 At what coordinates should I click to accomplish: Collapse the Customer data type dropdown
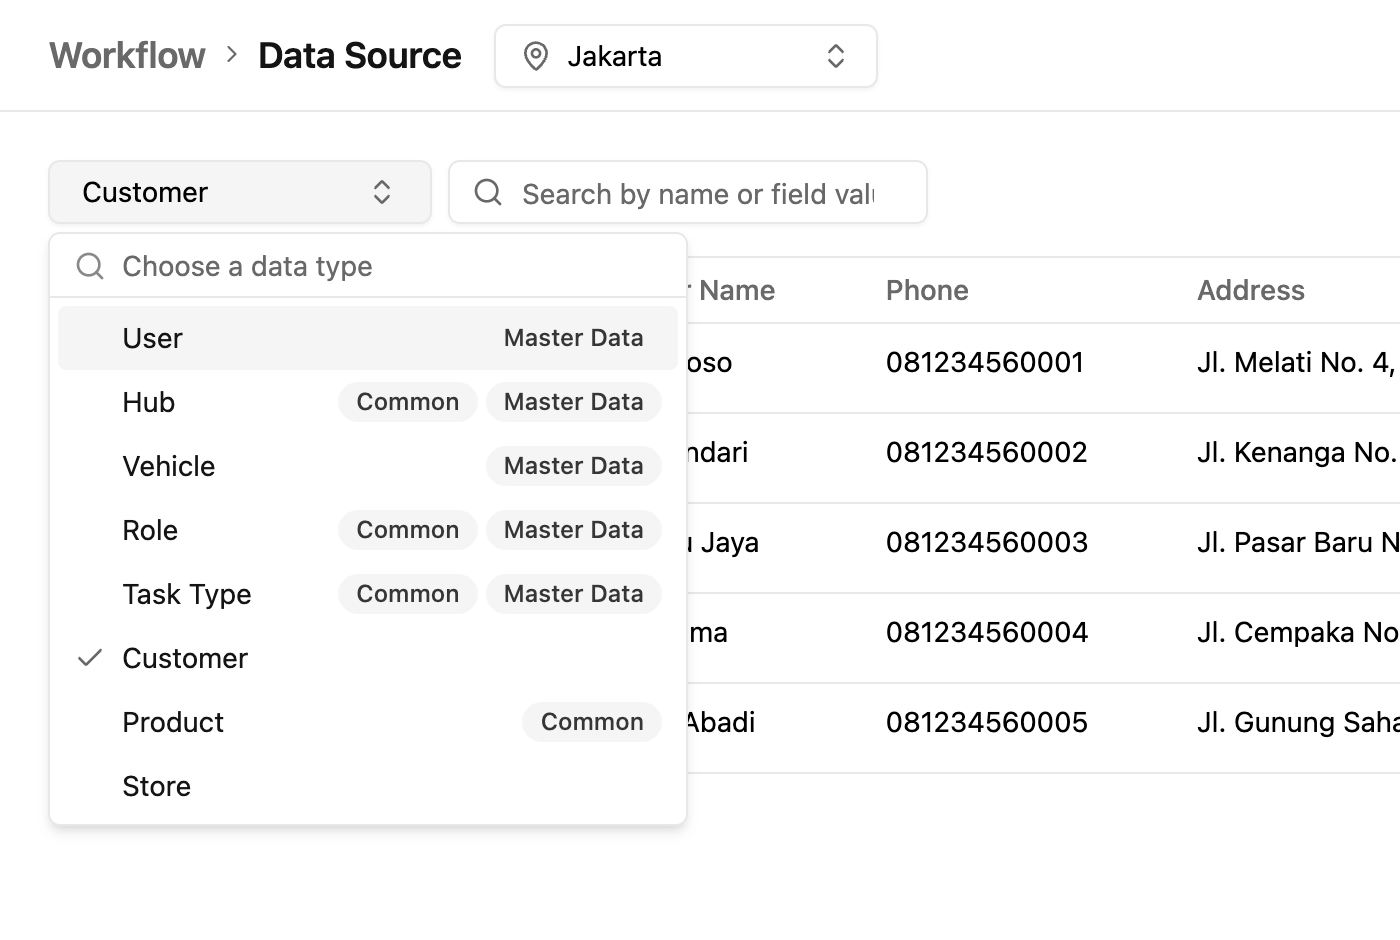240,192
